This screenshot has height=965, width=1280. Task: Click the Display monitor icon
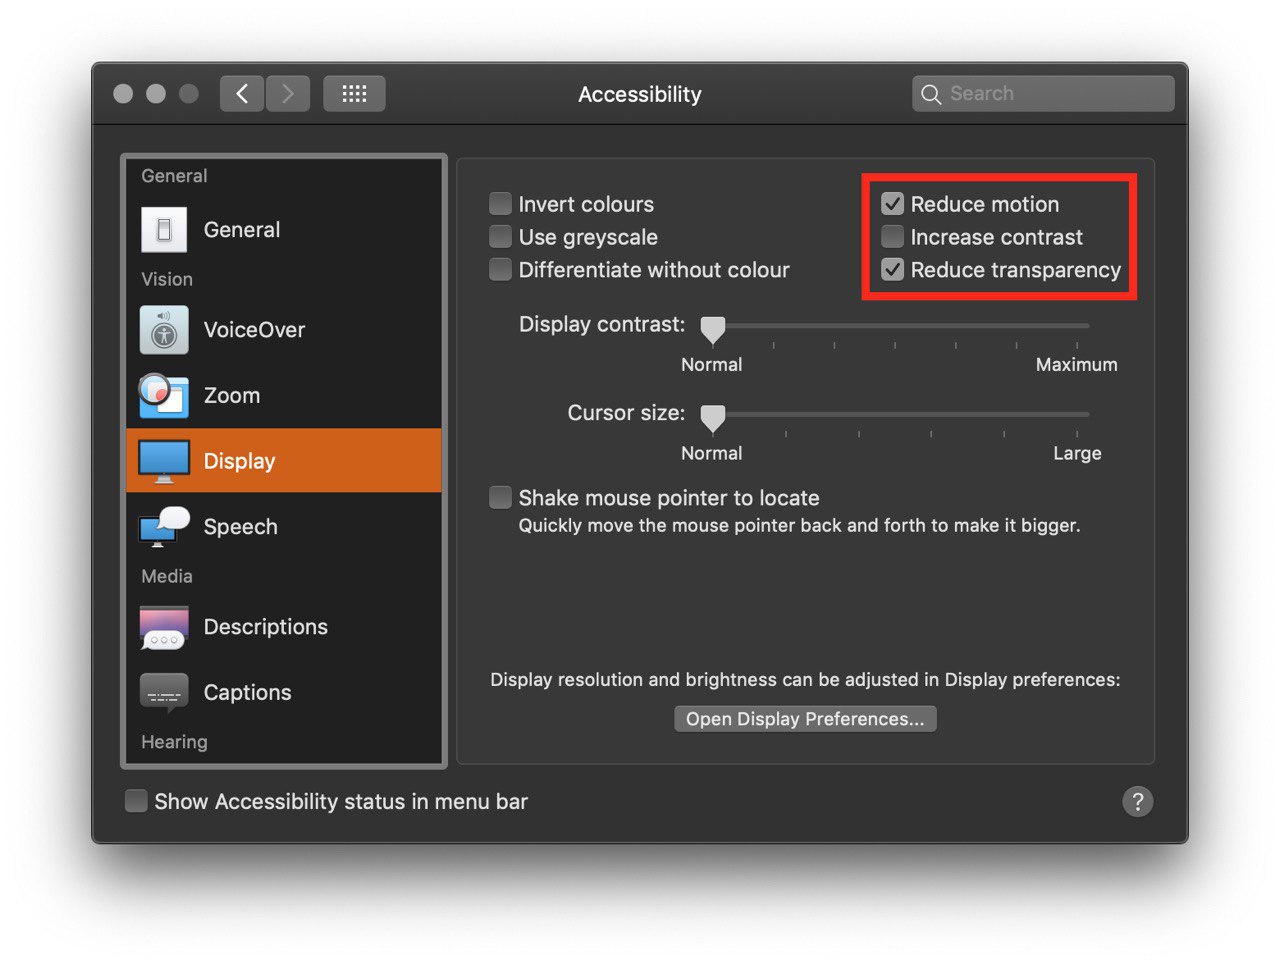164,461
